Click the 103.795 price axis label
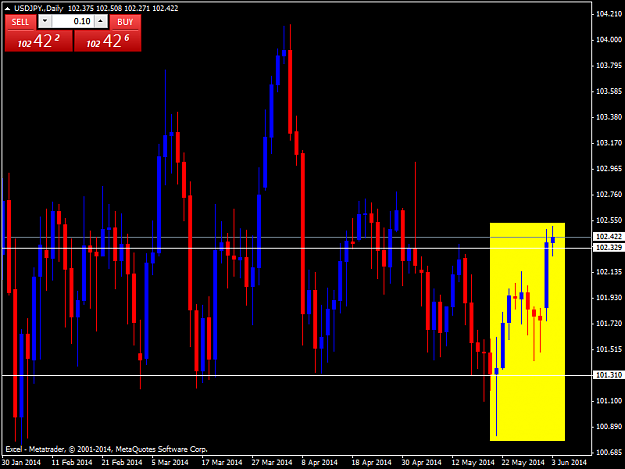 click(609, 66)
